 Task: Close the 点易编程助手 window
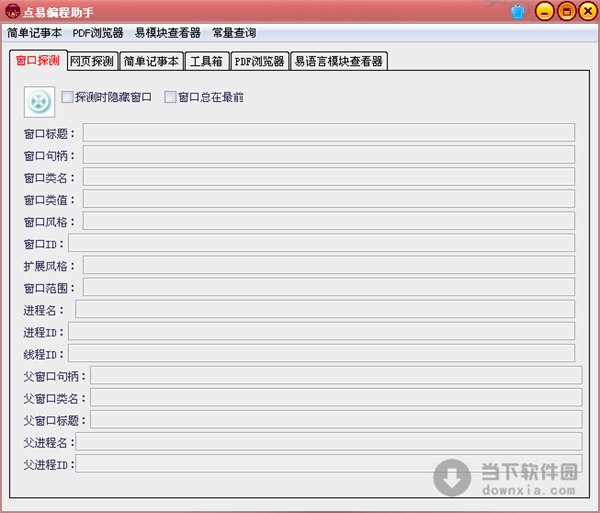[588, 11]
